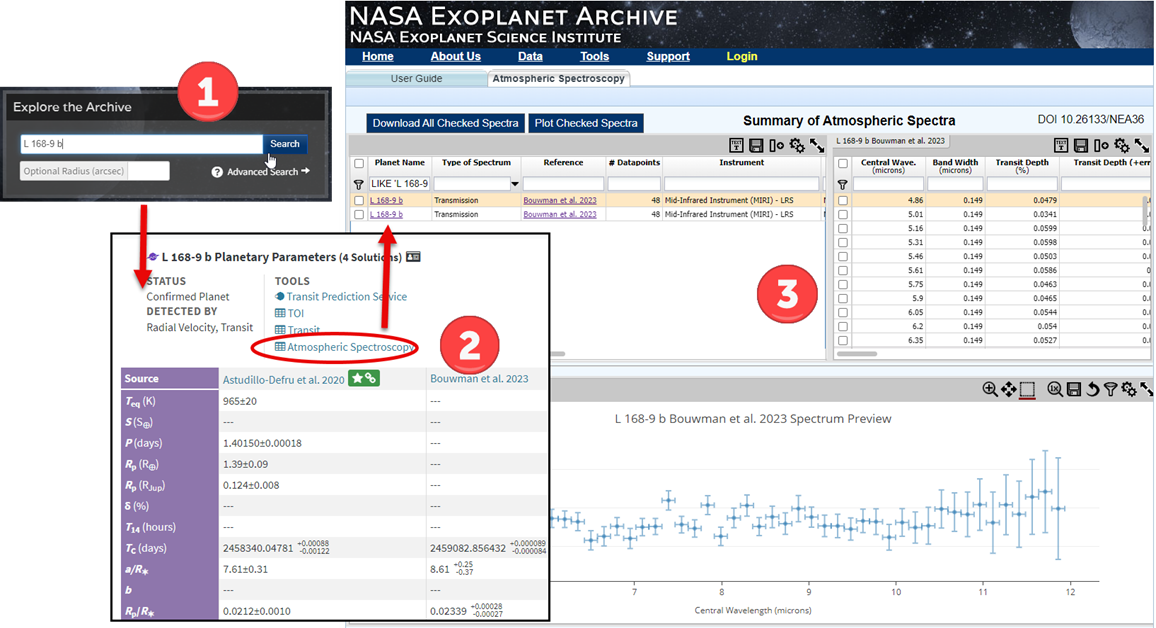Select pan arrows tool in plot toolbar
Image resolution: width=1156 pixels, height=628 pixels.
pos(1008,389)
